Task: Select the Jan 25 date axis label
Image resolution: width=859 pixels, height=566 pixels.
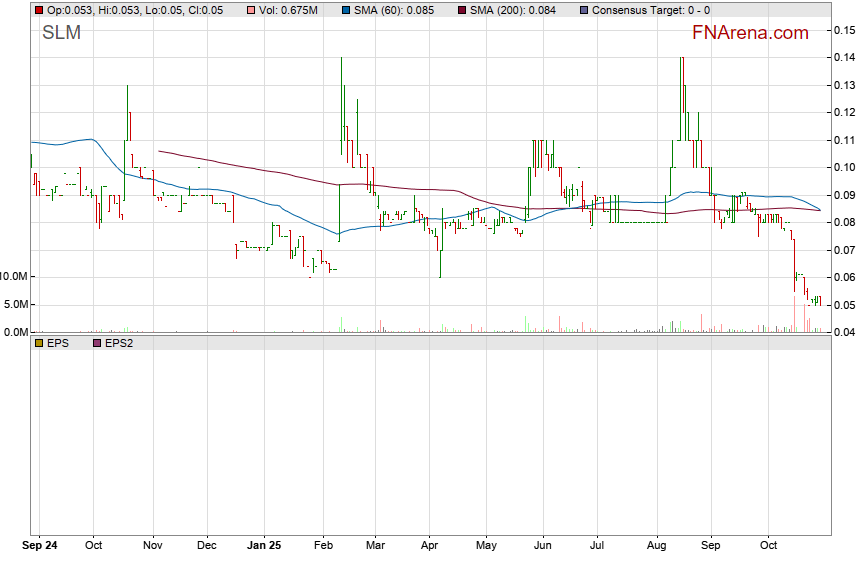Action: pyautogui.click(x=264, y=547)
